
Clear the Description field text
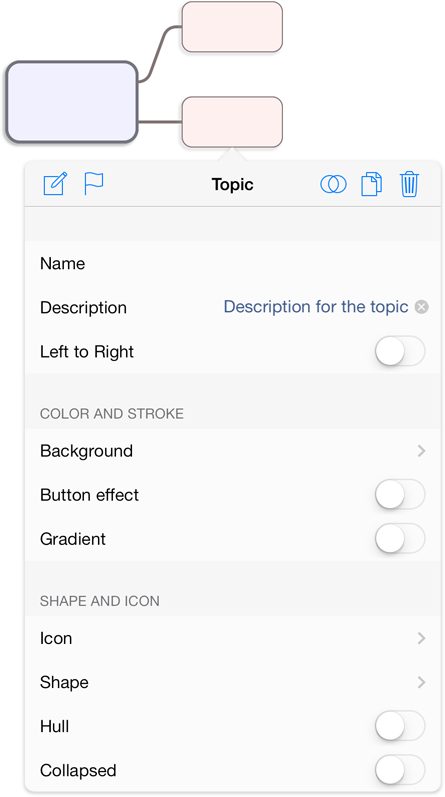coord(421,307)
